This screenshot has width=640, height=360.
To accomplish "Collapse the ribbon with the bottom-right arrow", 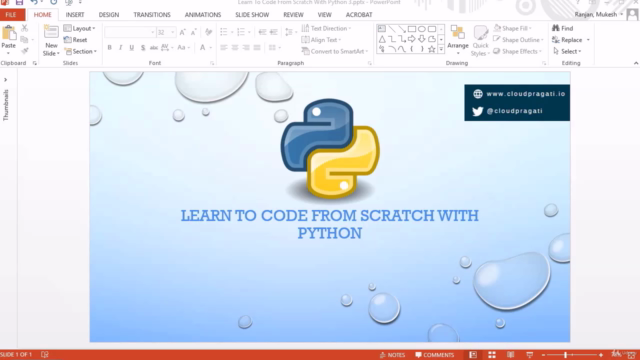I will (x=636, y=63).
